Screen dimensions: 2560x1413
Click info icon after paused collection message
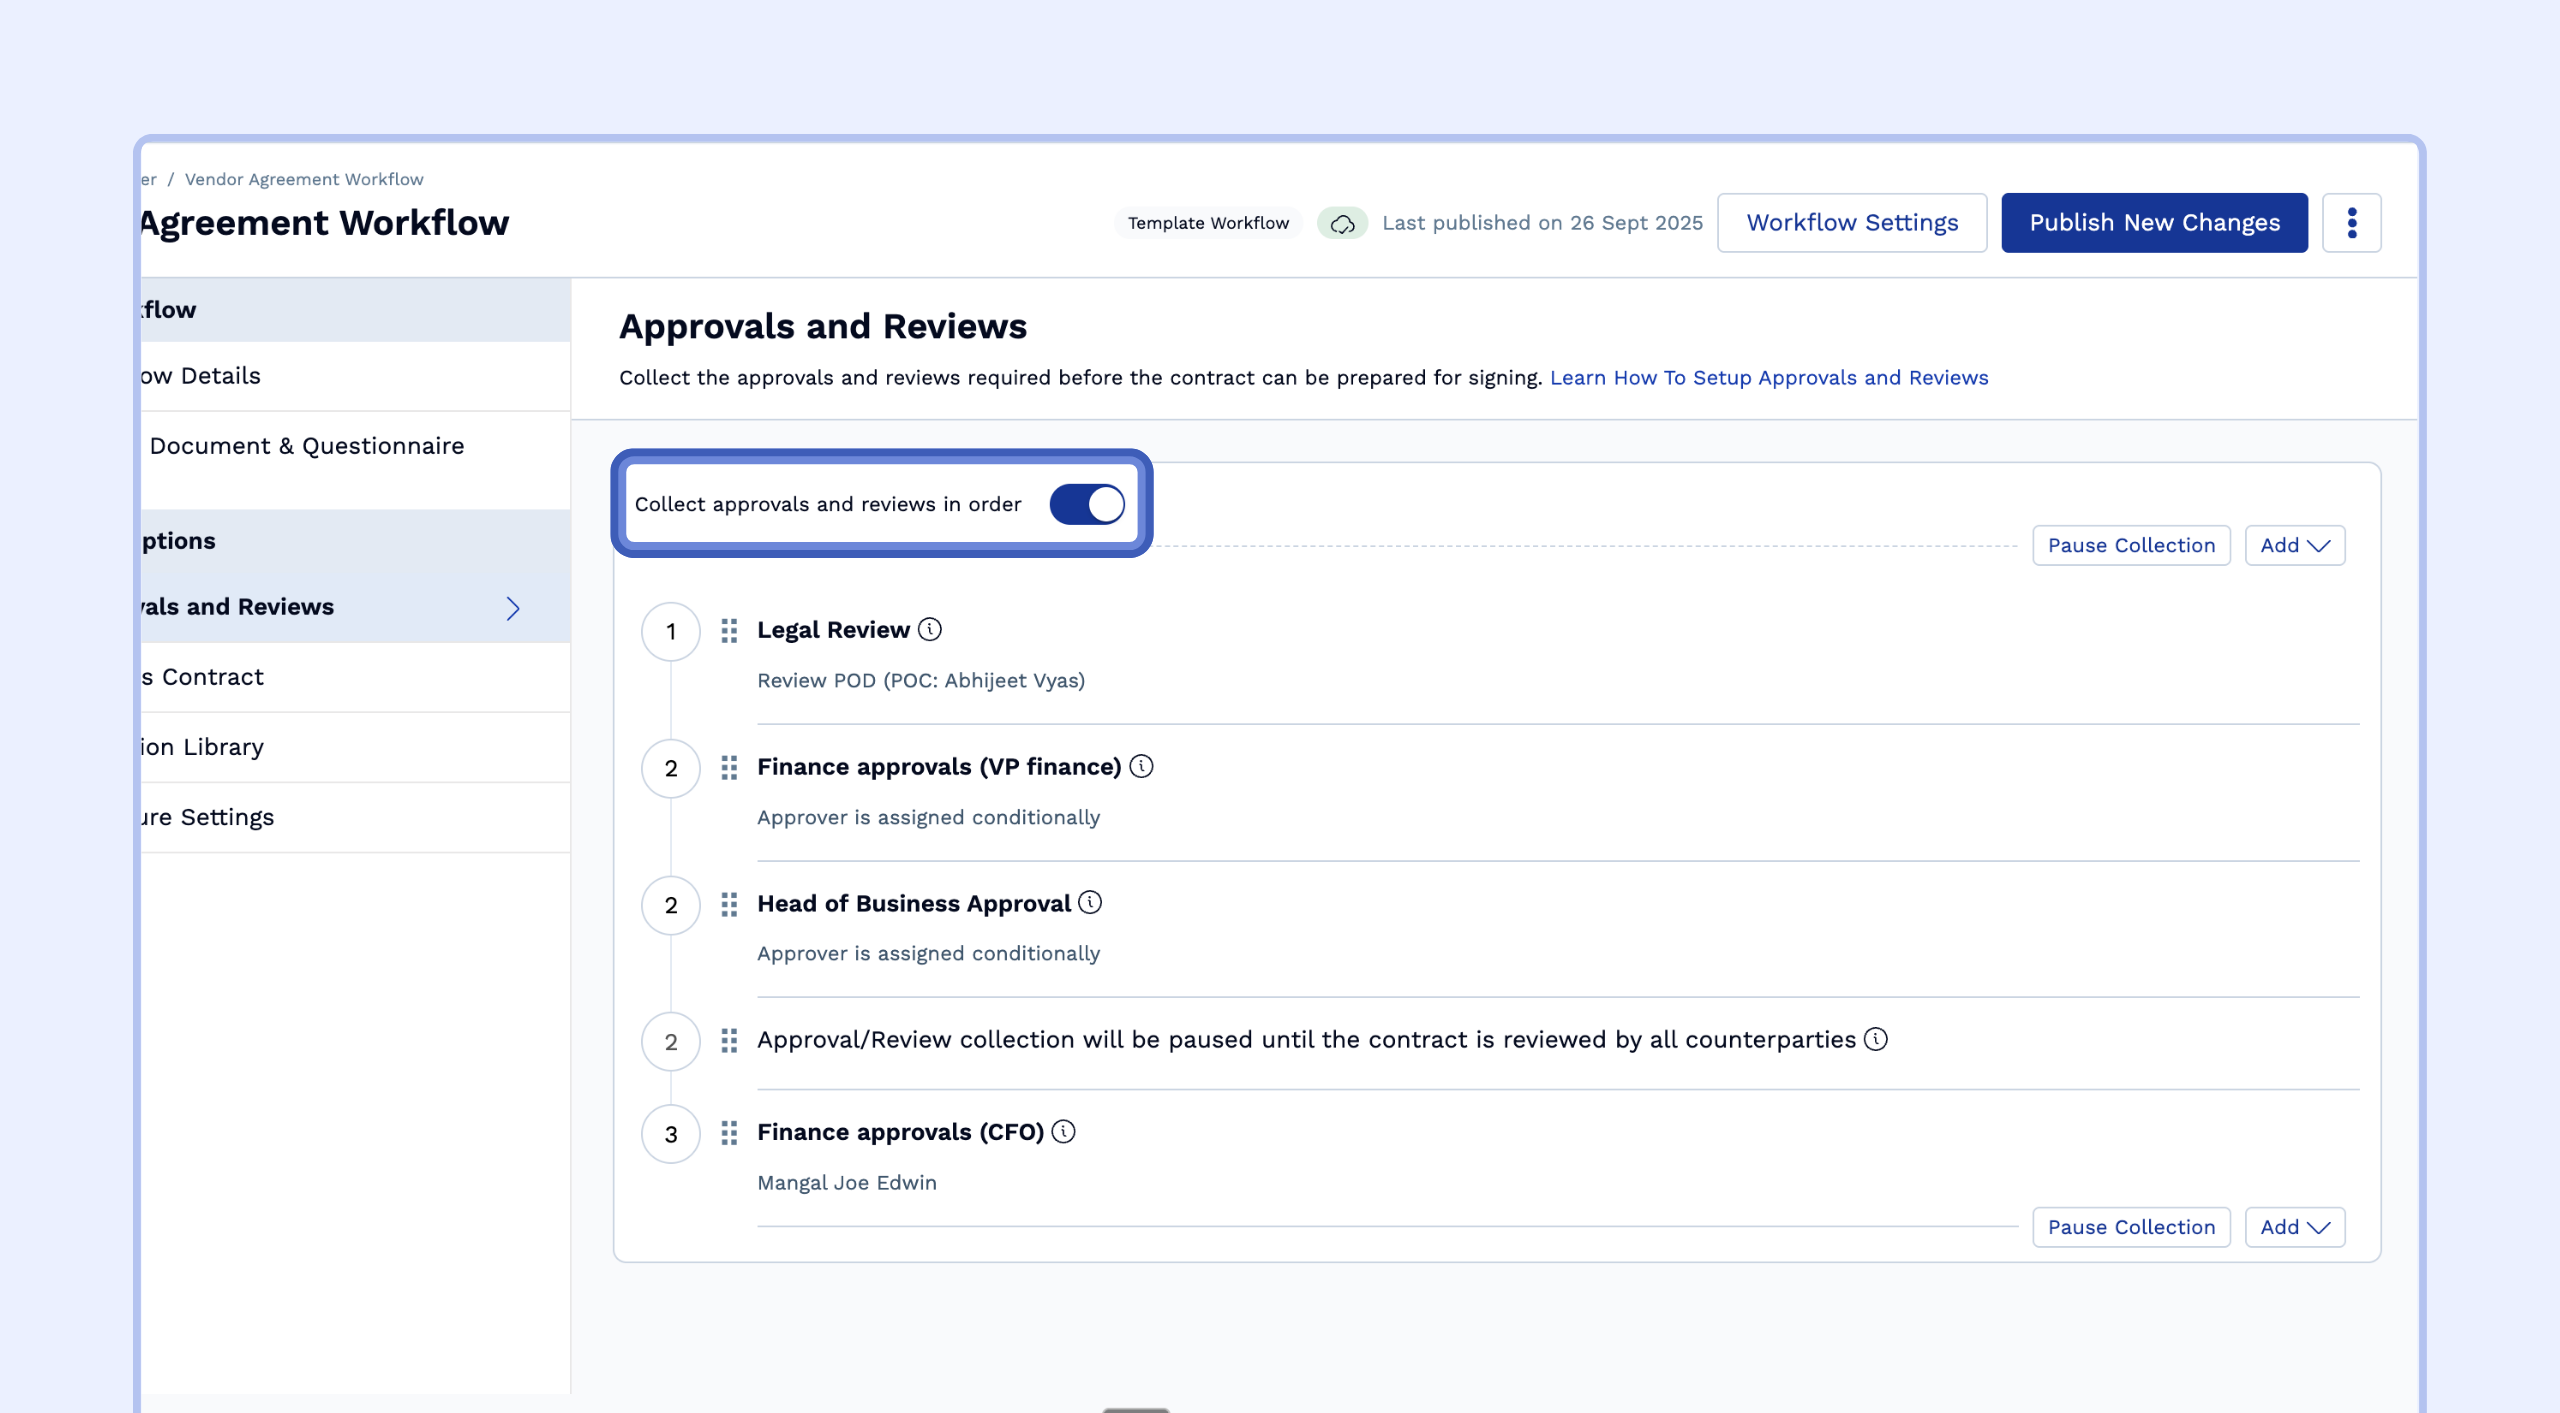1876,1039
